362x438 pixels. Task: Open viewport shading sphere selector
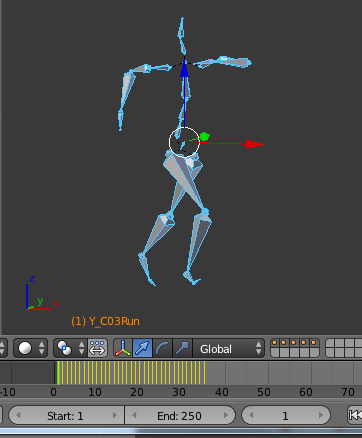point(31,348)
